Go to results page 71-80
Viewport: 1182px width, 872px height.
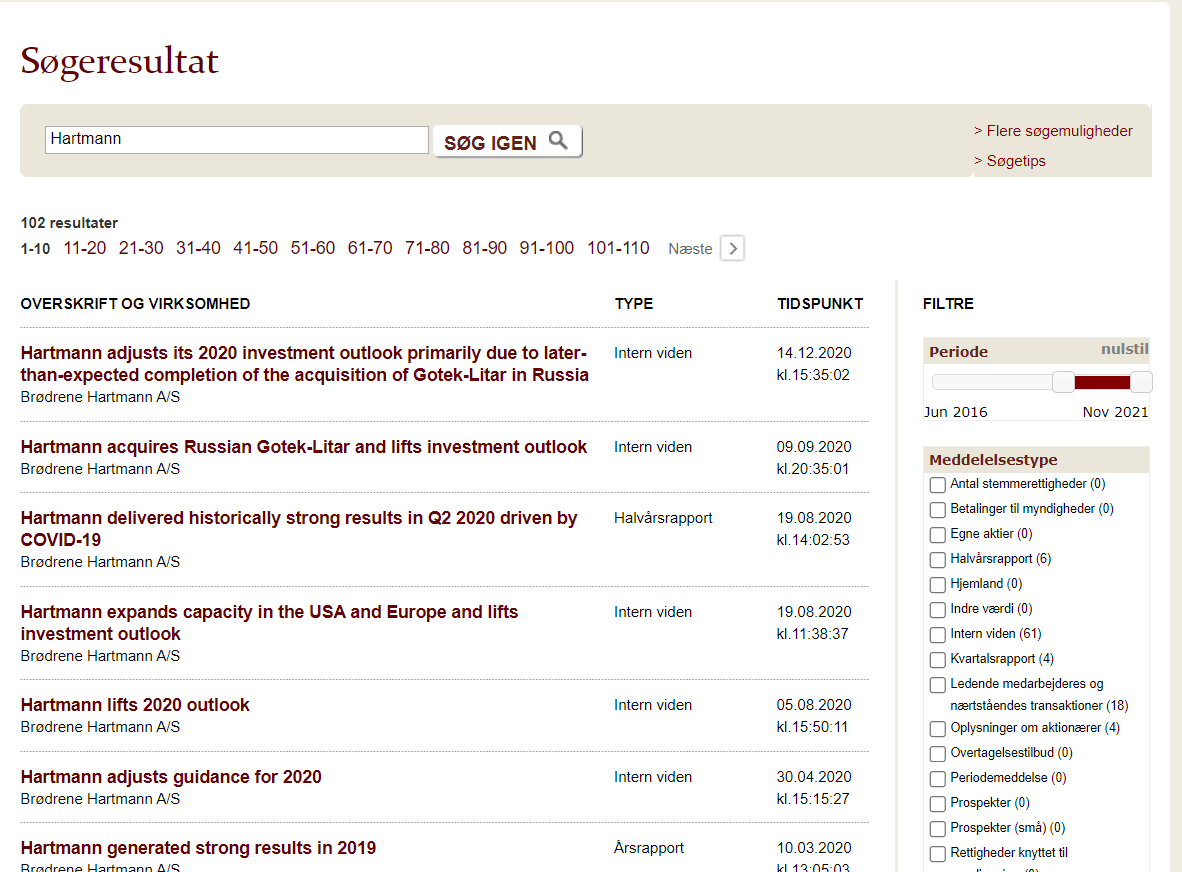point(427,248)
